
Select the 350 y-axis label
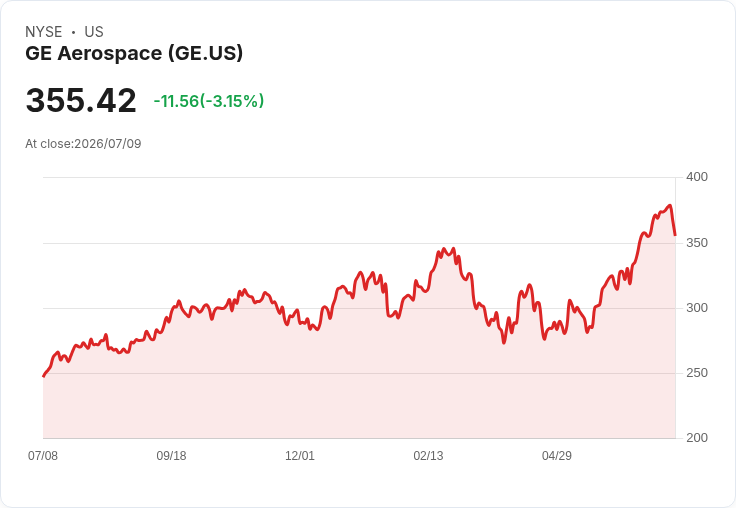pos(697,243)
